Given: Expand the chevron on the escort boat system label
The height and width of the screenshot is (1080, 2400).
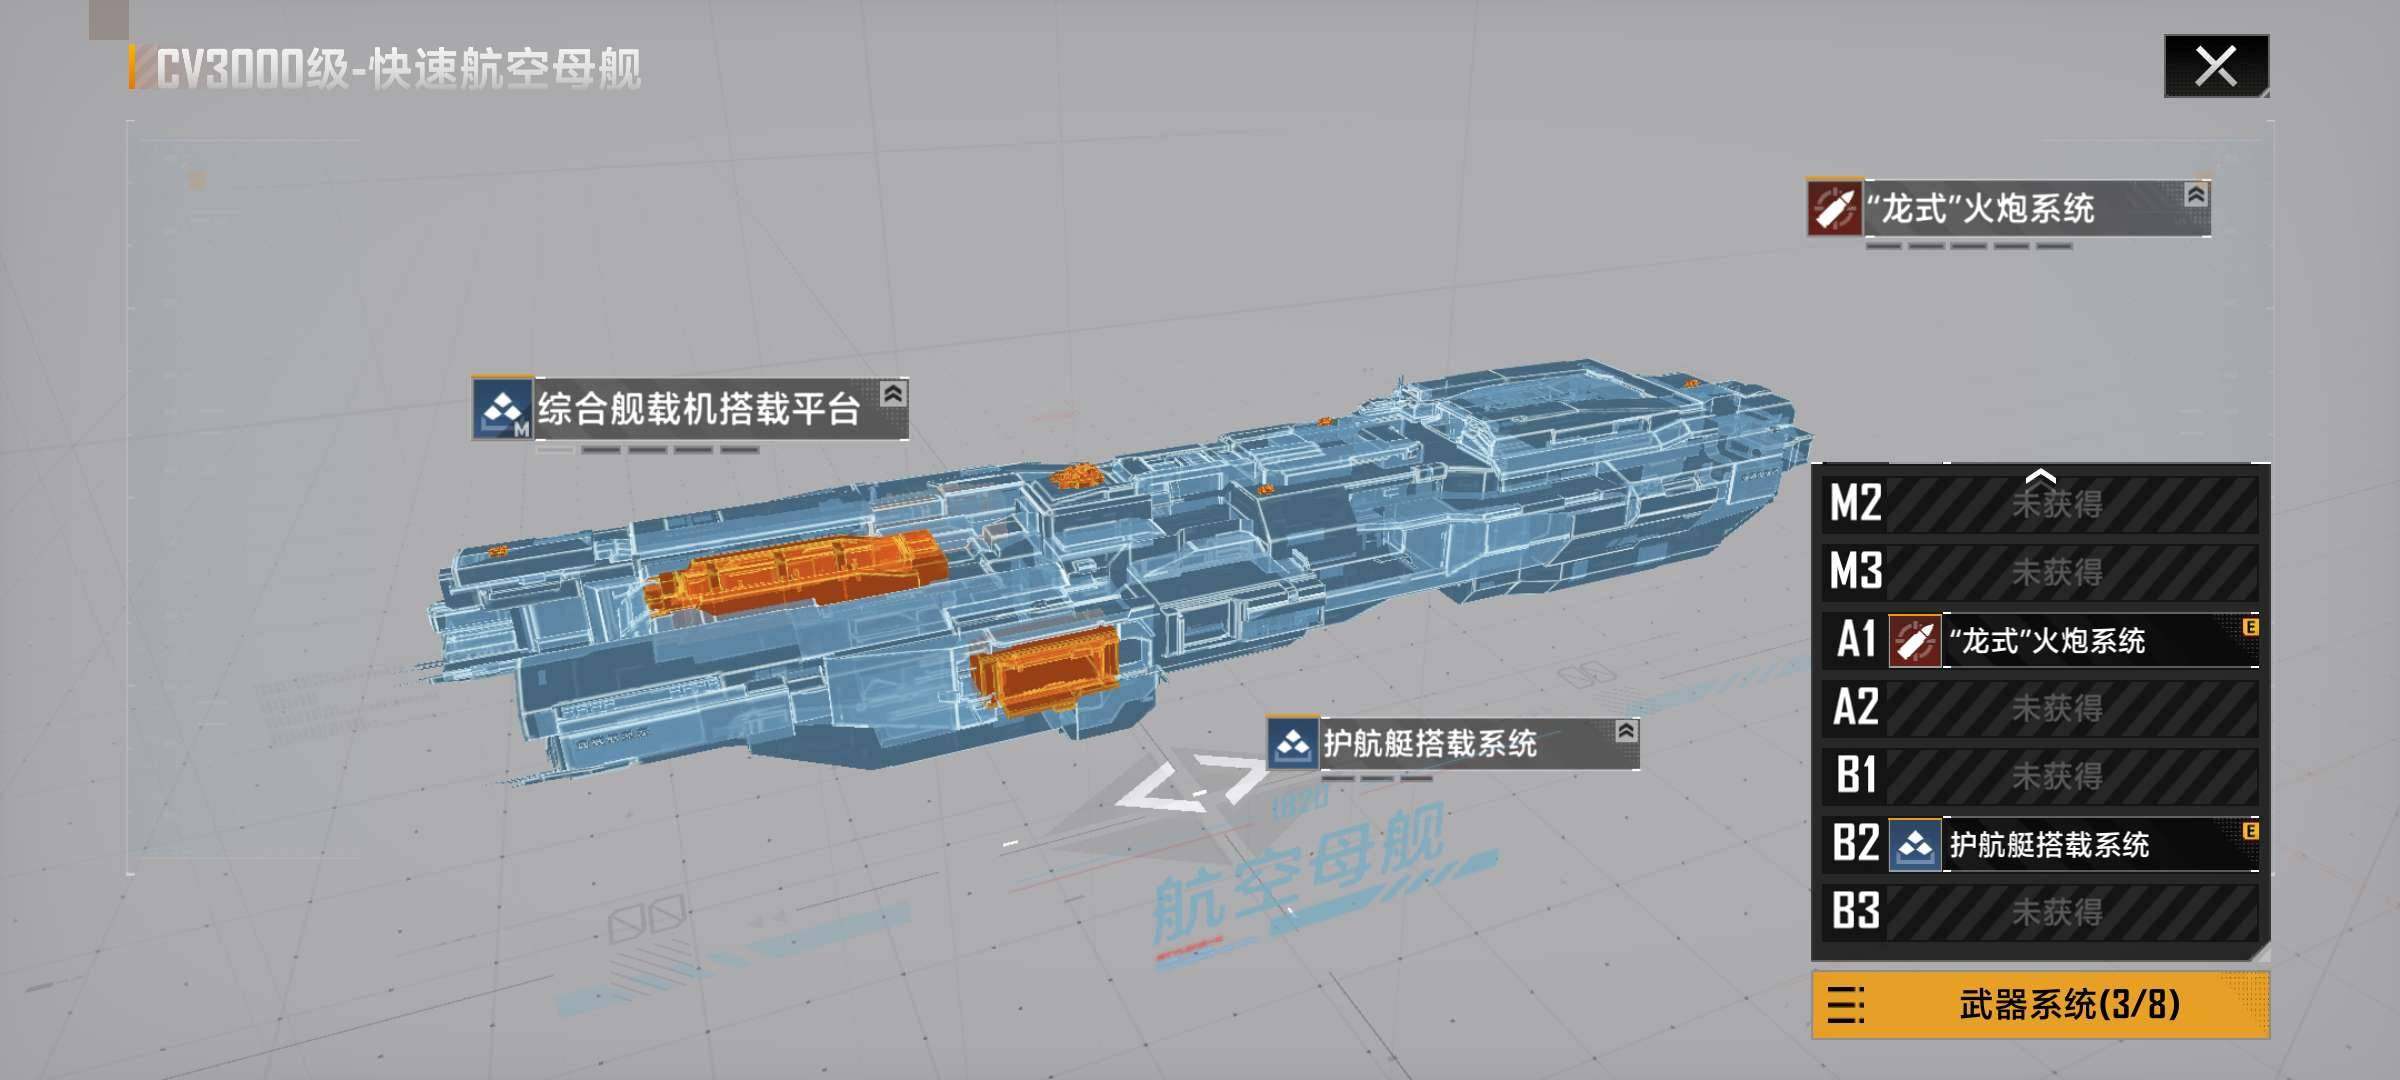Looking at the screenshot, I should (x=1626, y=731).
